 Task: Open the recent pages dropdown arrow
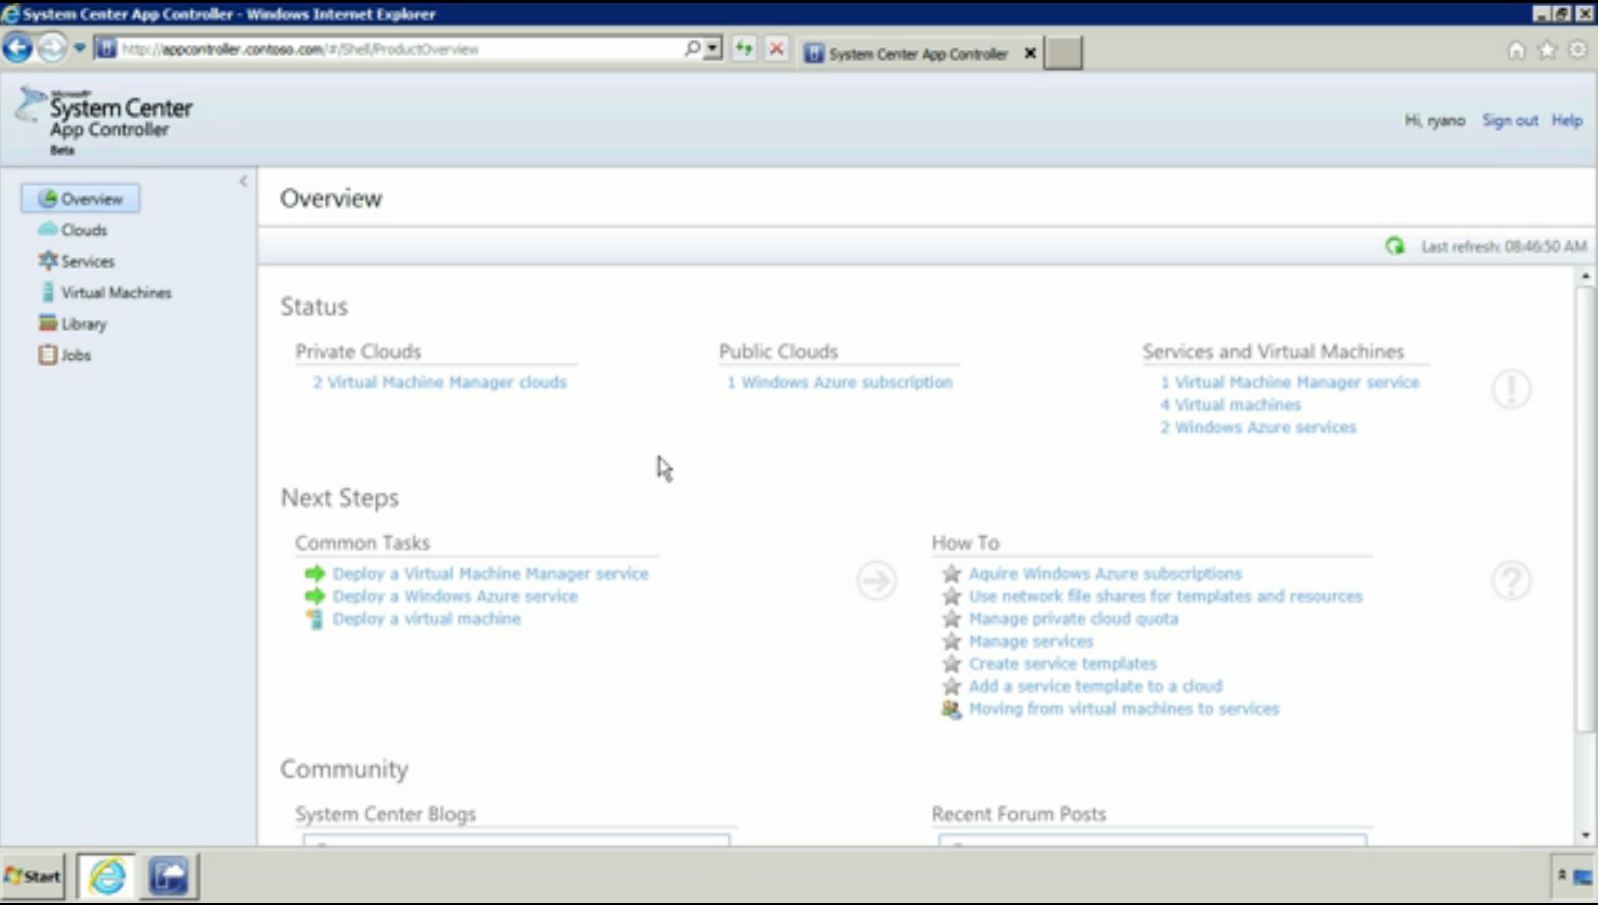[x=79, y=48]
